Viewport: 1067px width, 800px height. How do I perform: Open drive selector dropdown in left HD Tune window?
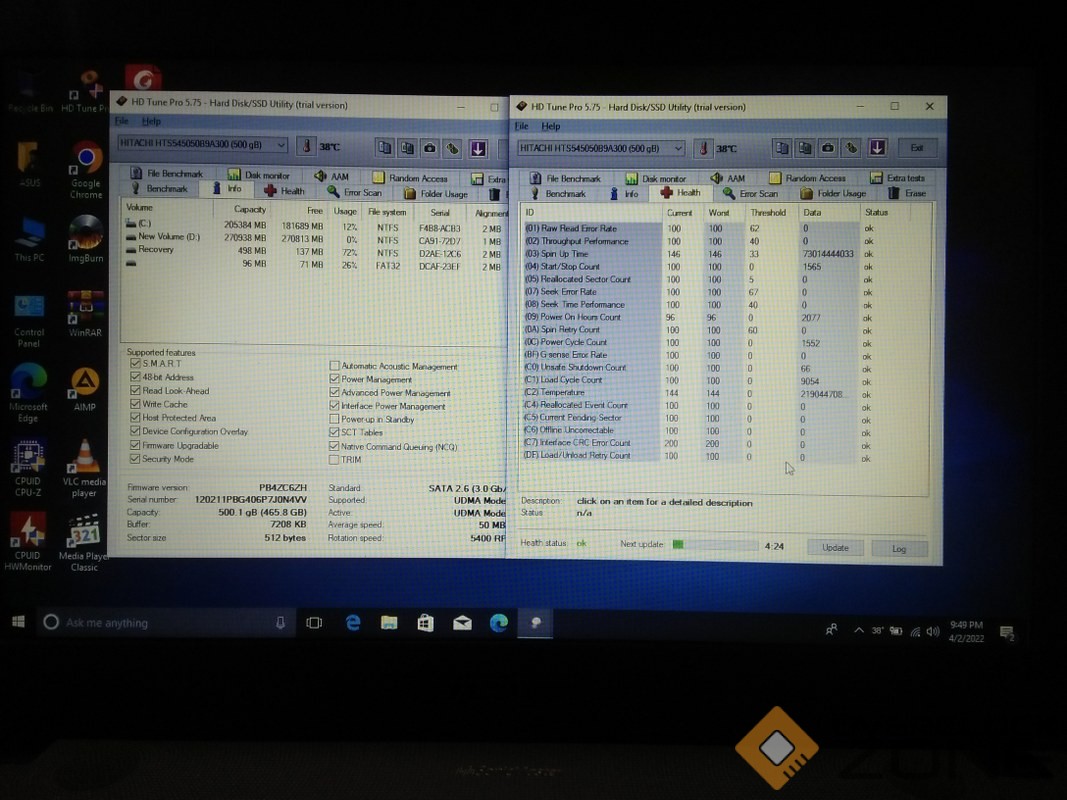(202, 144)
